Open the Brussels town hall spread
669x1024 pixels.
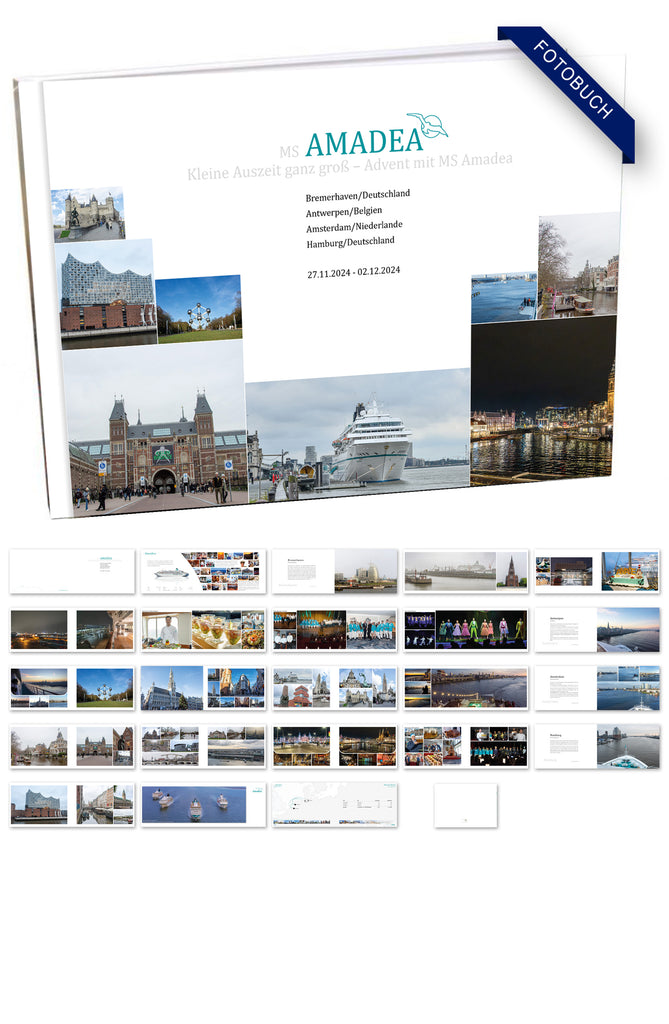click(x=203, y=688)
